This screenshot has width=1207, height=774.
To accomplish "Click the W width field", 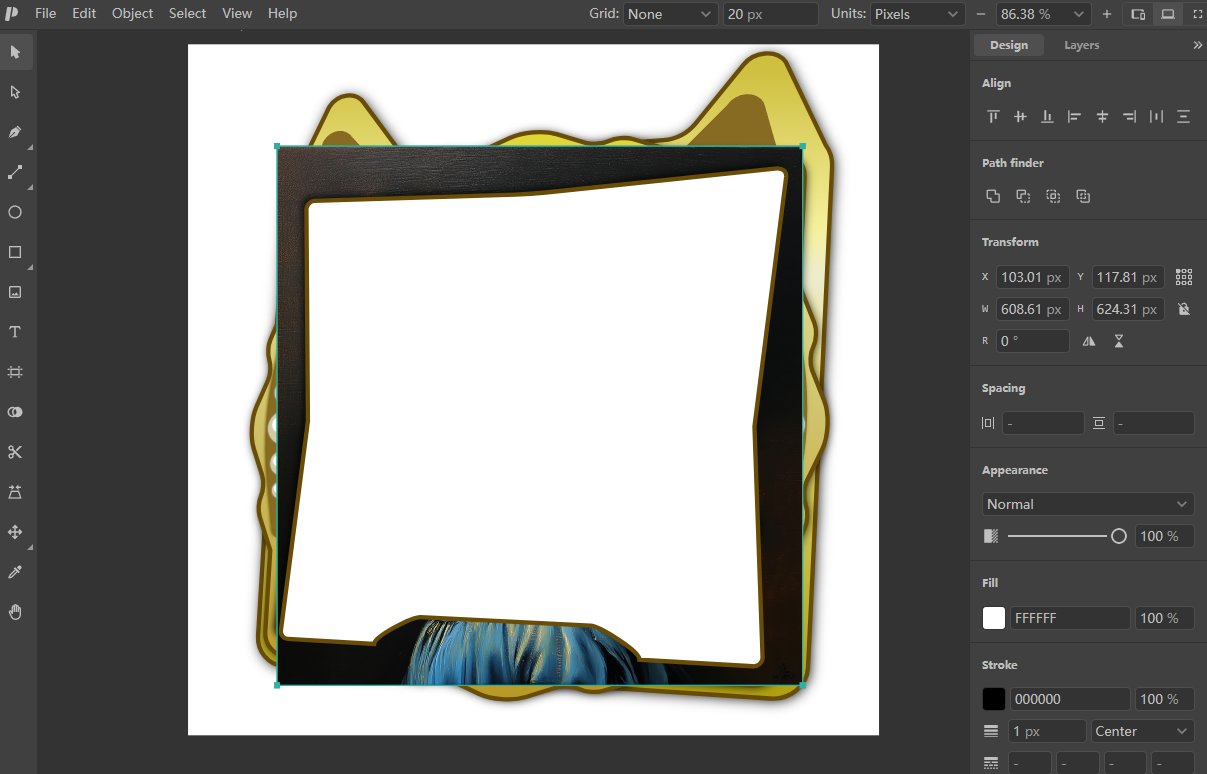I will pos(1032,309).
